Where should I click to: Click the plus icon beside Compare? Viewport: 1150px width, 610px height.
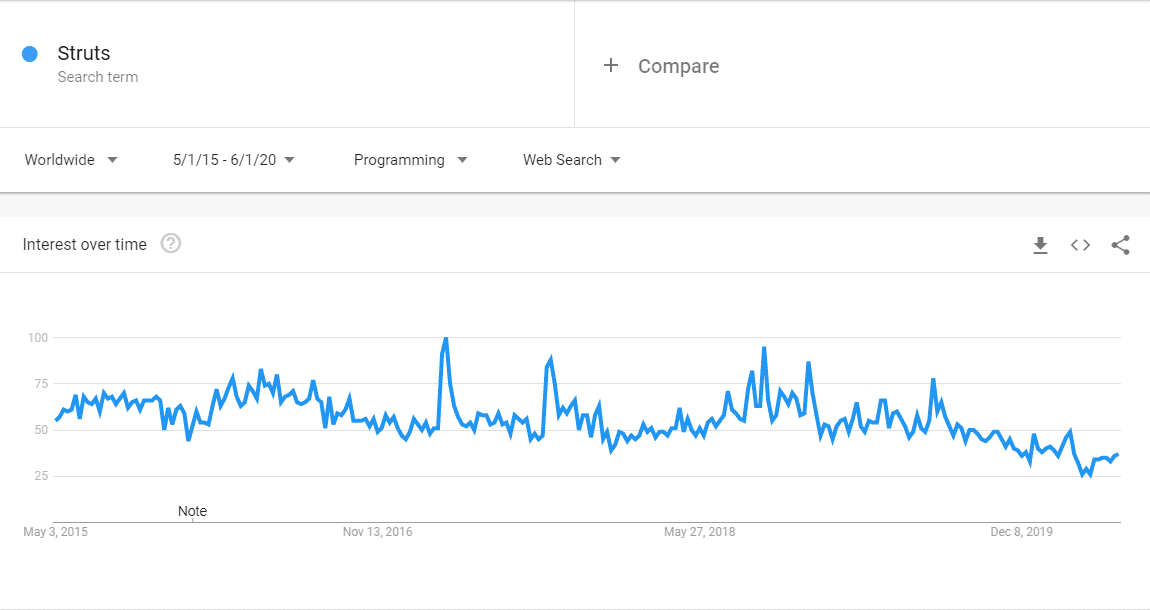tap(611, 65)
